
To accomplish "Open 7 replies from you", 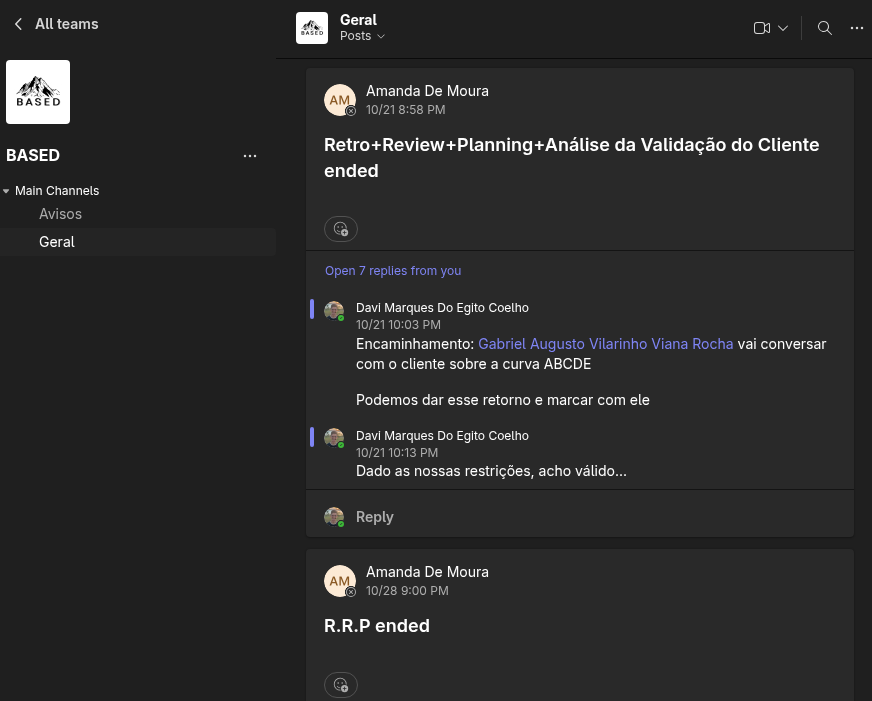I will coord(393,271).
